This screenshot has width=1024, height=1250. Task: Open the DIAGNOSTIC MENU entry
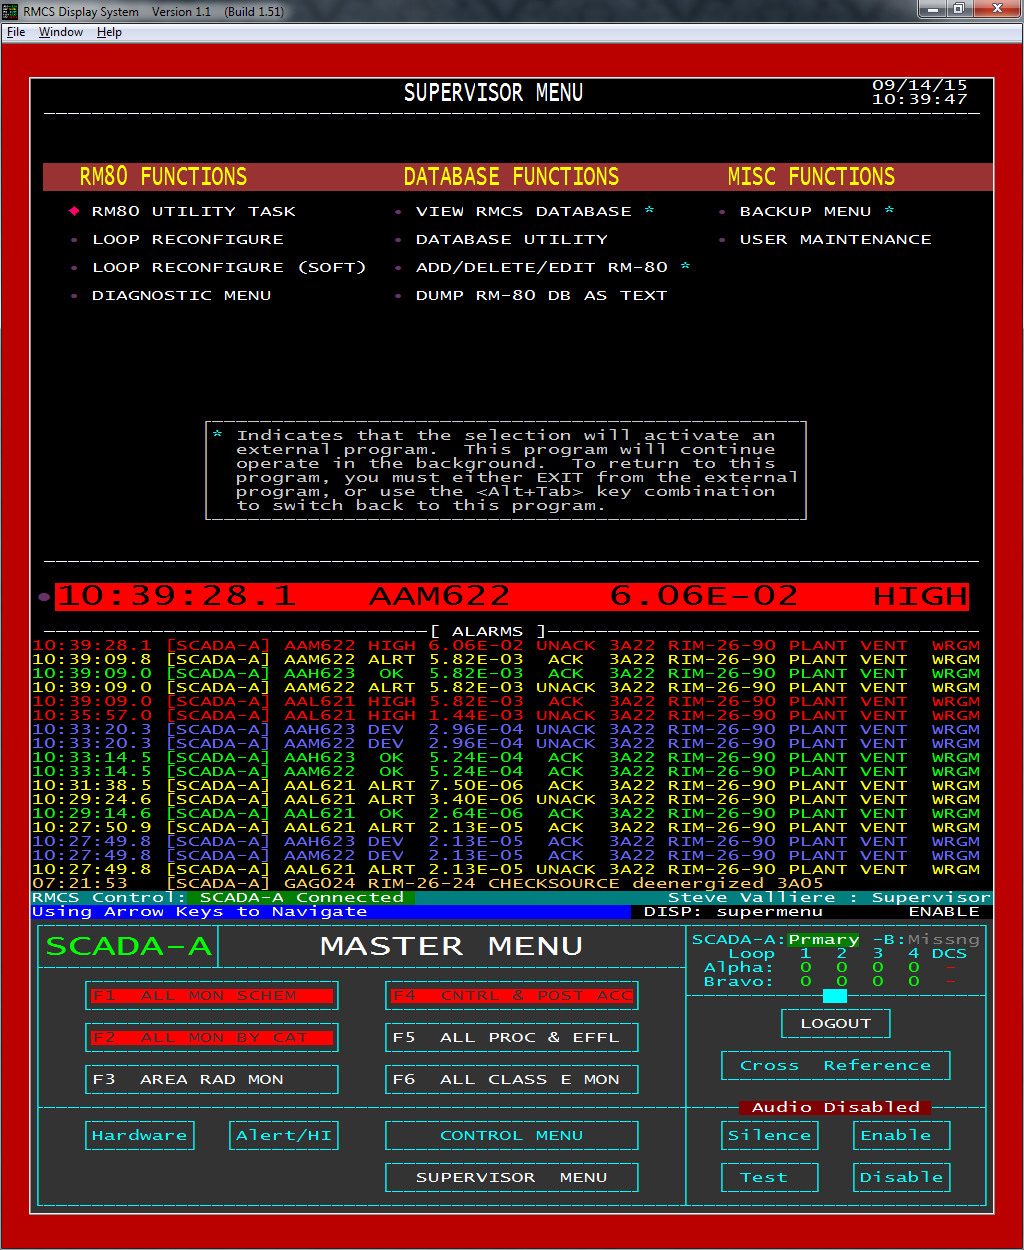point(181,295)
